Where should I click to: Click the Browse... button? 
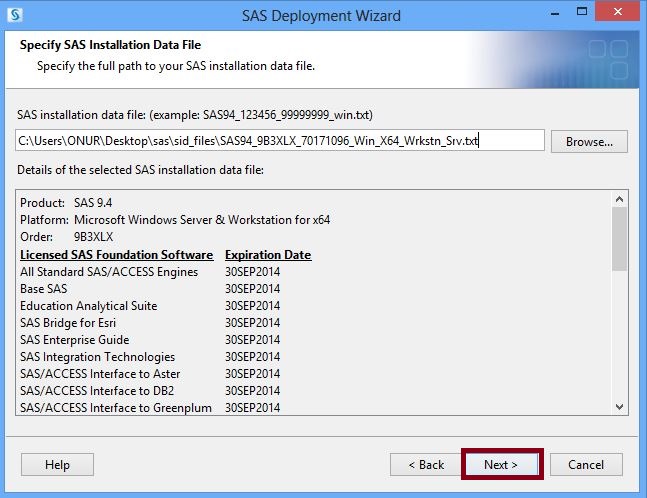(589, 142)
